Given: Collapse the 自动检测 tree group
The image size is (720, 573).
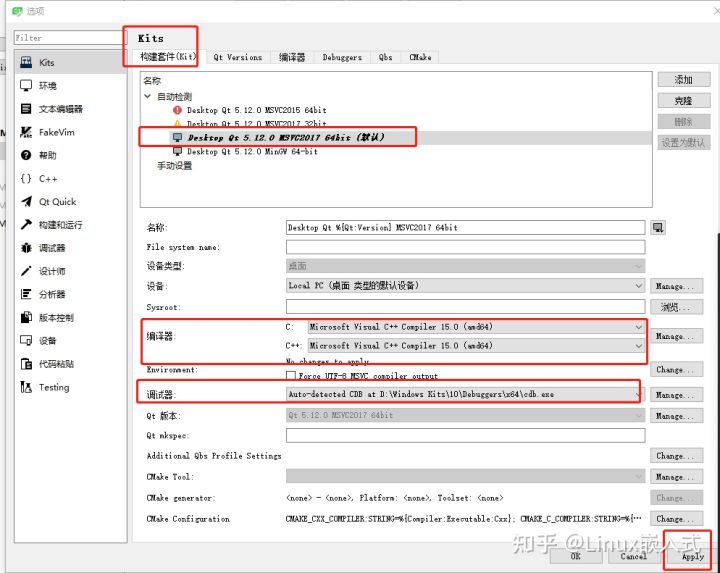Looking at the screenshot, I should click(x=148, y=96).
